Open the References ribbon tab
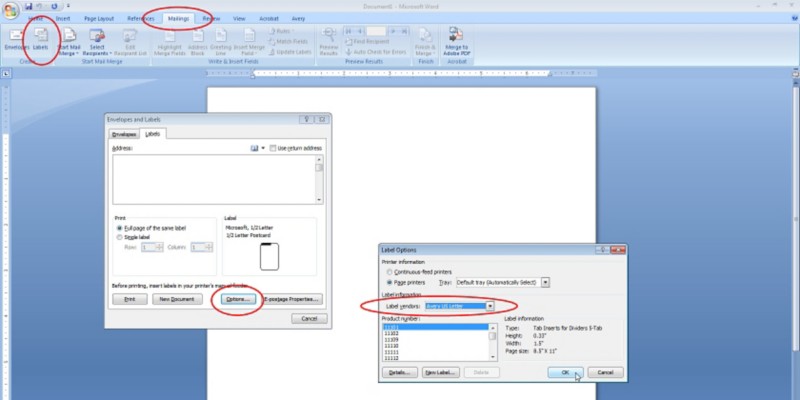 (x=140, y=18)
